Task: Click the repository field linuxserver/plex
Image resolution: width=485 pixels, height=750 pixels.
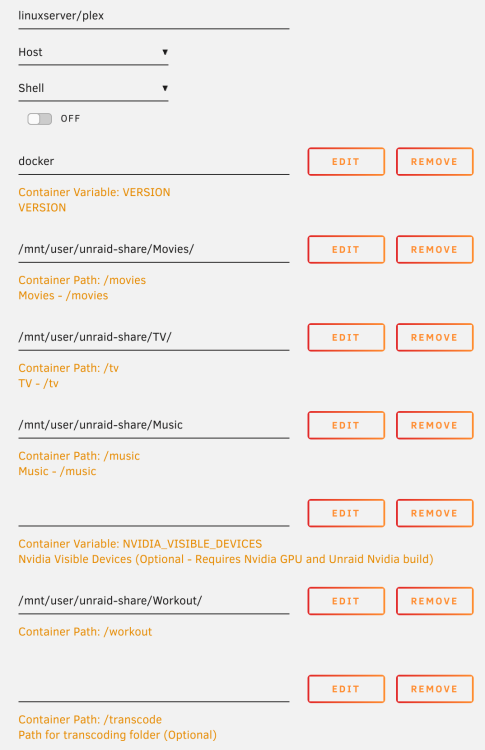Action: point(154,16)
